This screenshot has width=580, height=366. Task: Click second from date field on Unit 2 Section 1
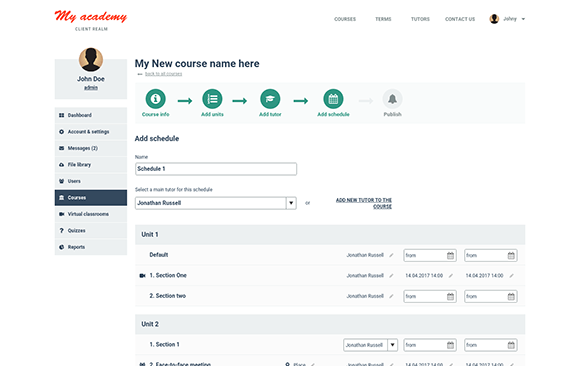click(490, 345)
